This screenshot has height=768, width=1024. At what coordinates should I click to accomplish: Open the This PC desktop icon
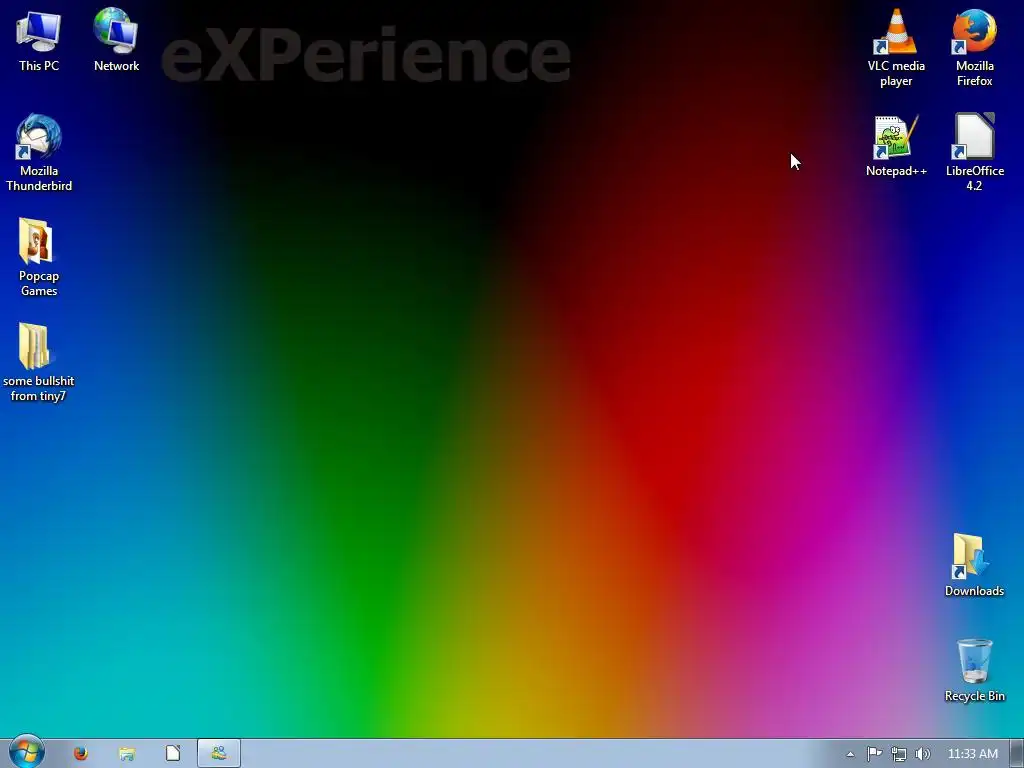pyautogui.click(x=39, y=39)
